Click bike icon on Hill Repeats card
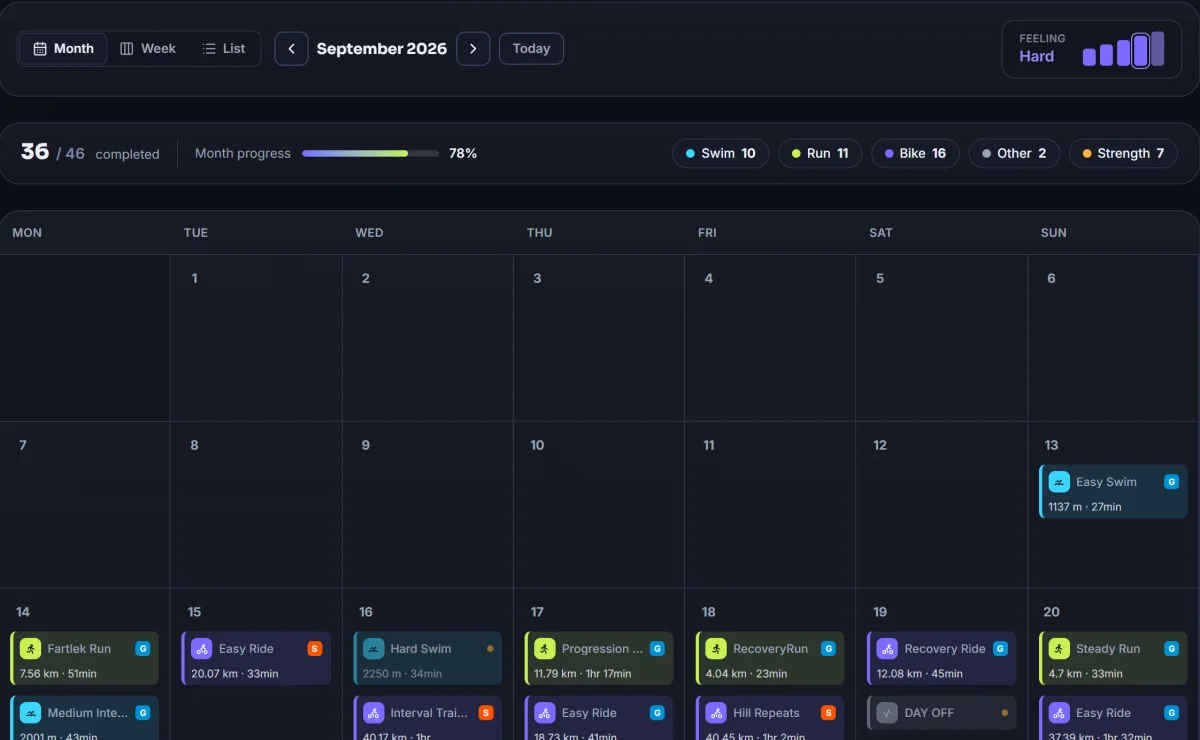Image resolution: width=1200 pixels, height=740 pixels. point(716,713)
